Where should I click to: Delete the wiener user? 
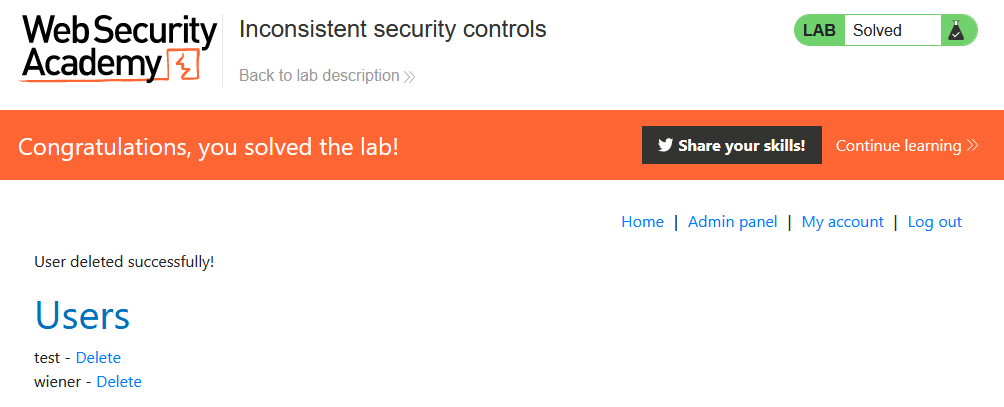pyautogui.click(x=119, y=382)
